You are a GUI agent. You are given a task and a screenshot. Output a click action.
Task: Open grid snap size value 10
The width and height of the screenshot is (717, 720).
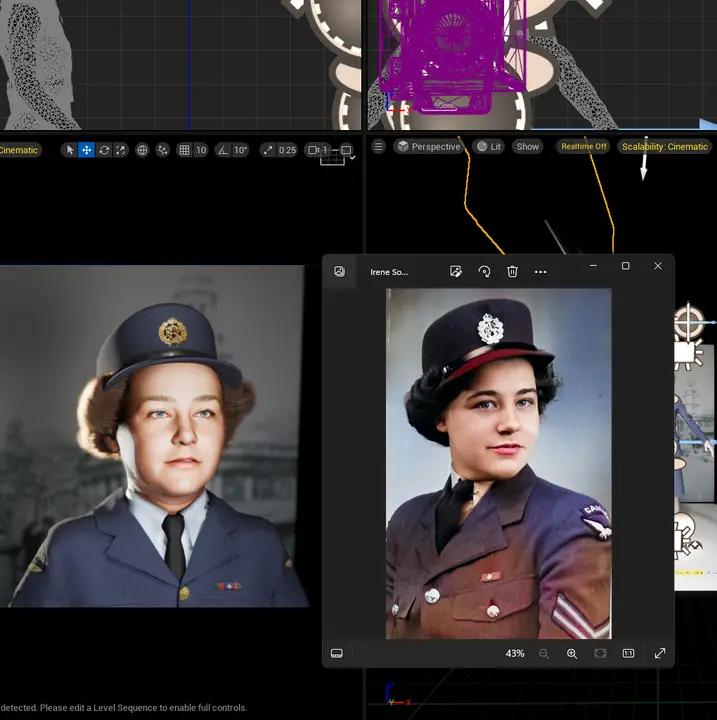coord(201,150)
